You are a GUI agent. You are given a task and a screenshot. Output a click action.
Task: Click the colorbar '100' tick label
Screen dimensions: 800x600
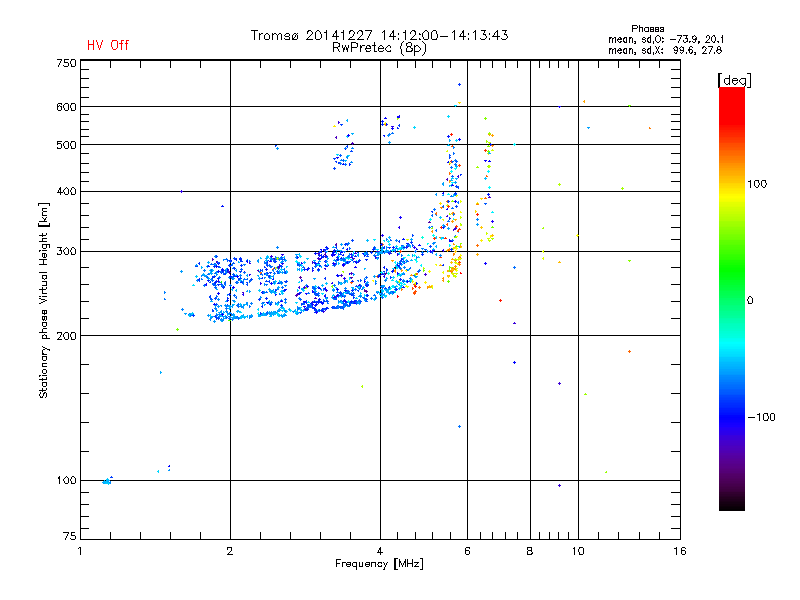click(757, 184)
